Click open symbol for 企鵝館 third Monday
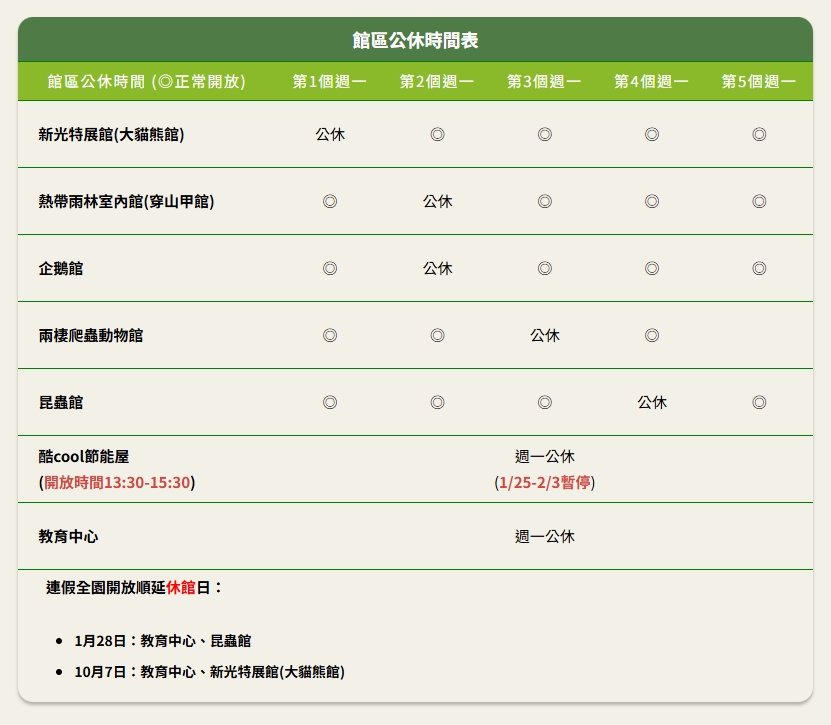 pos(544,269)
